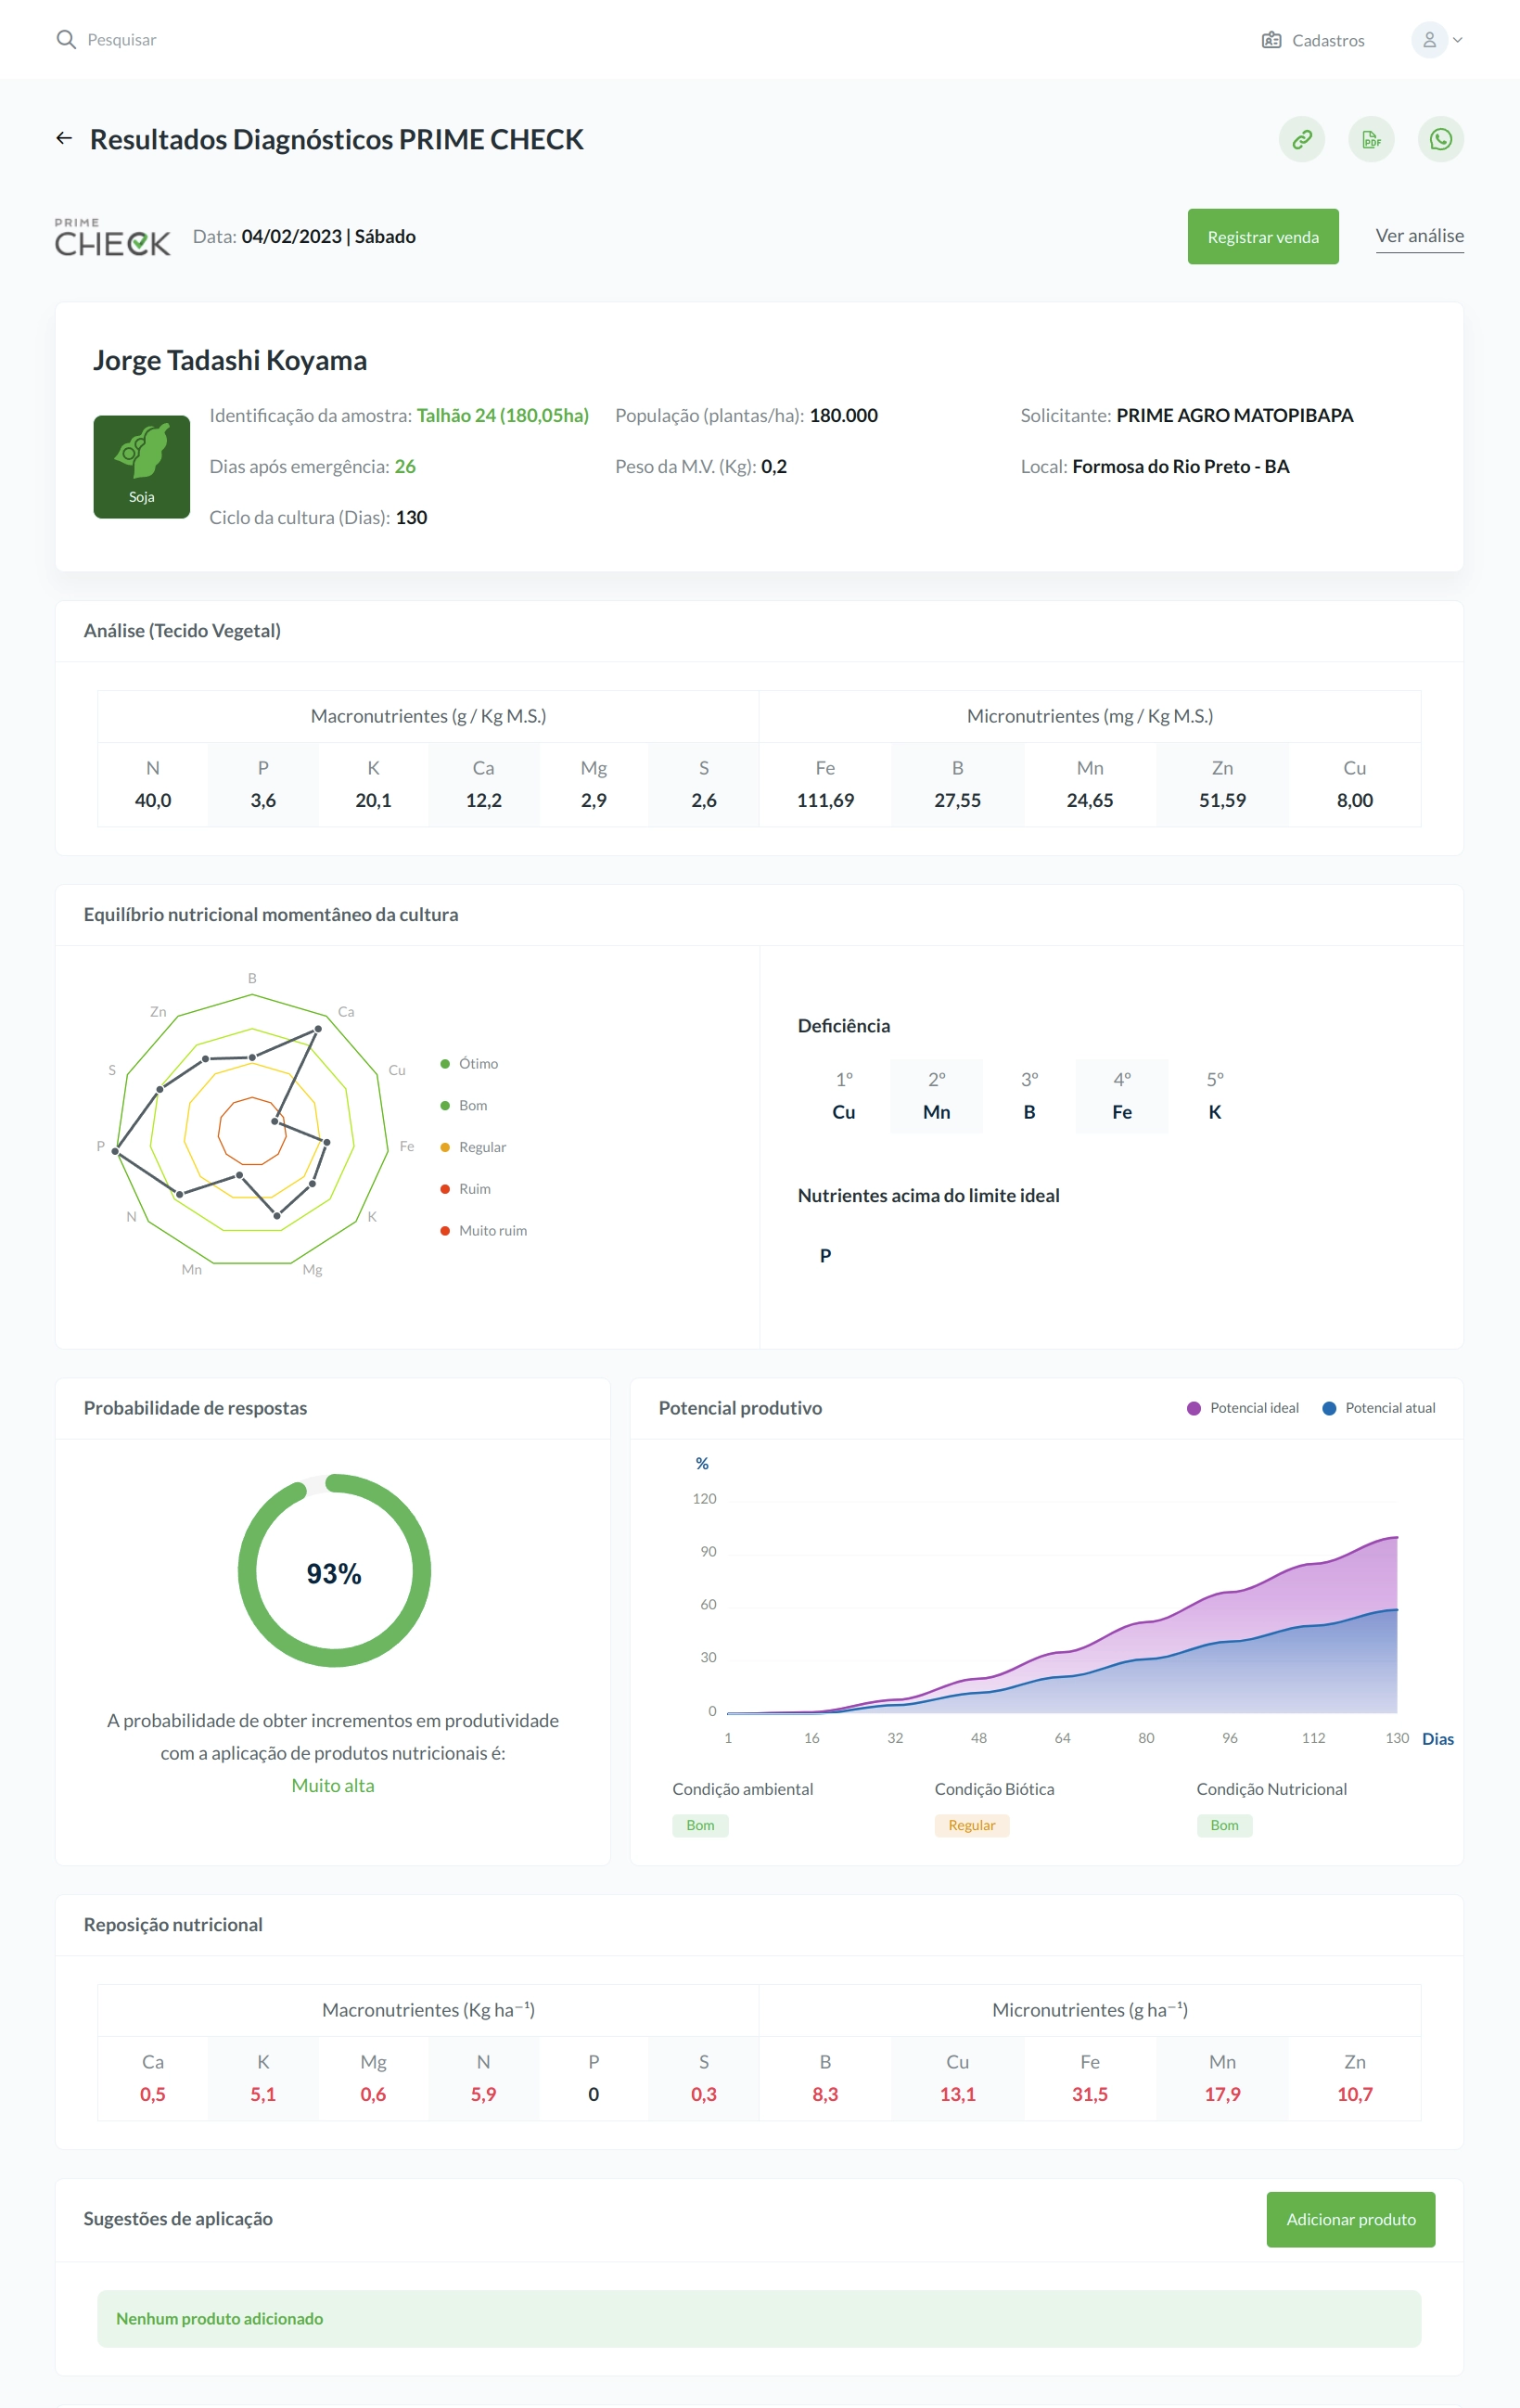
Task: Click the Soja crop icon
Action: coord(142,467)
